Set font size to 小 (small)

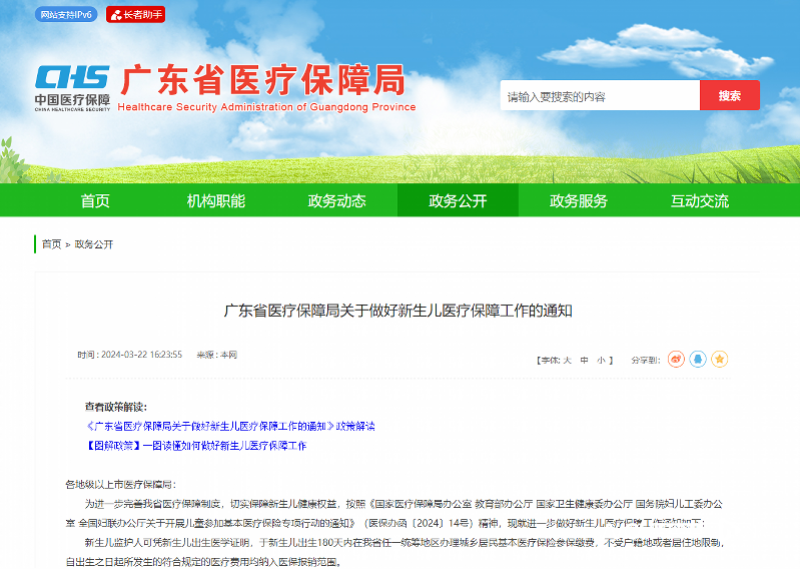601,360
